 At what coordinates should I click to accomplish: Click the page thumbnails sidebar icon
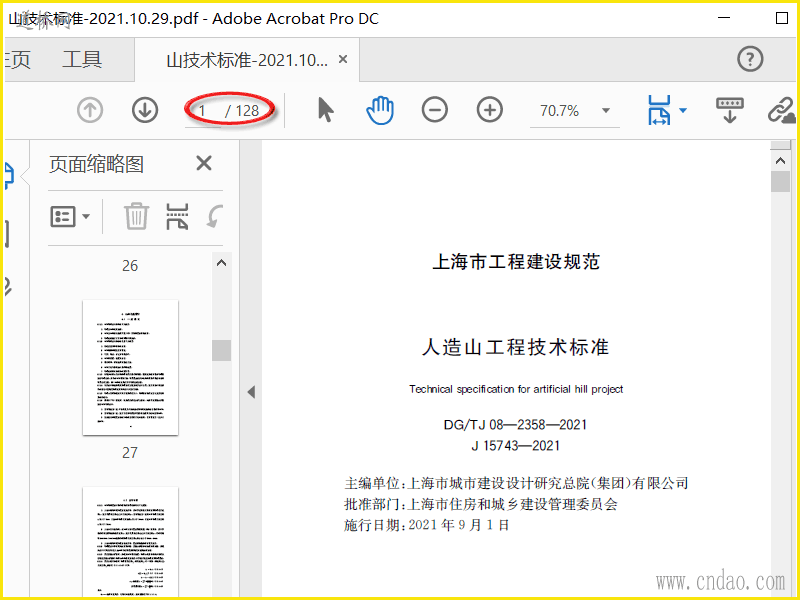[x=9, y=176]
